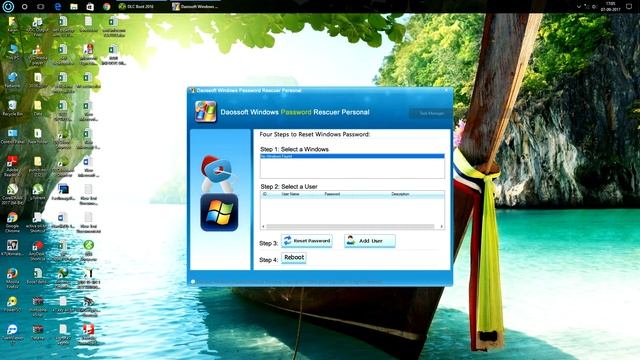Select the Network desktop icon

pos(12,80)
